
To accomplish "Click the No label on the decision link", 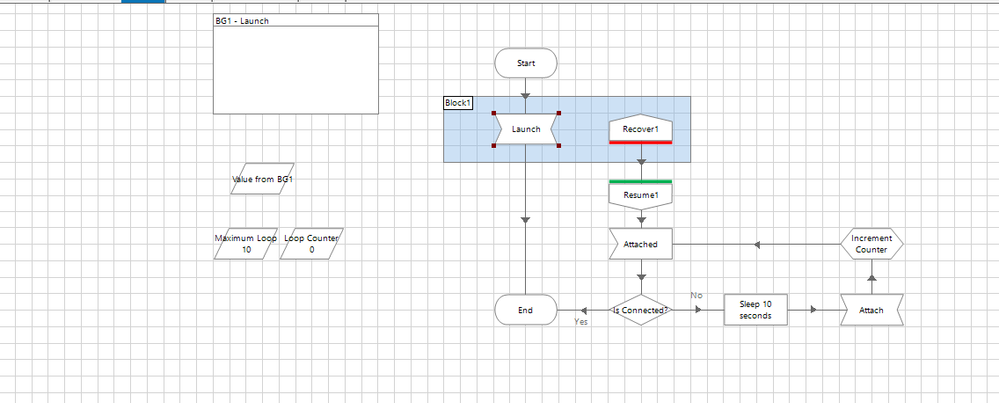I will pyautogui.click(x=696, y=295).
